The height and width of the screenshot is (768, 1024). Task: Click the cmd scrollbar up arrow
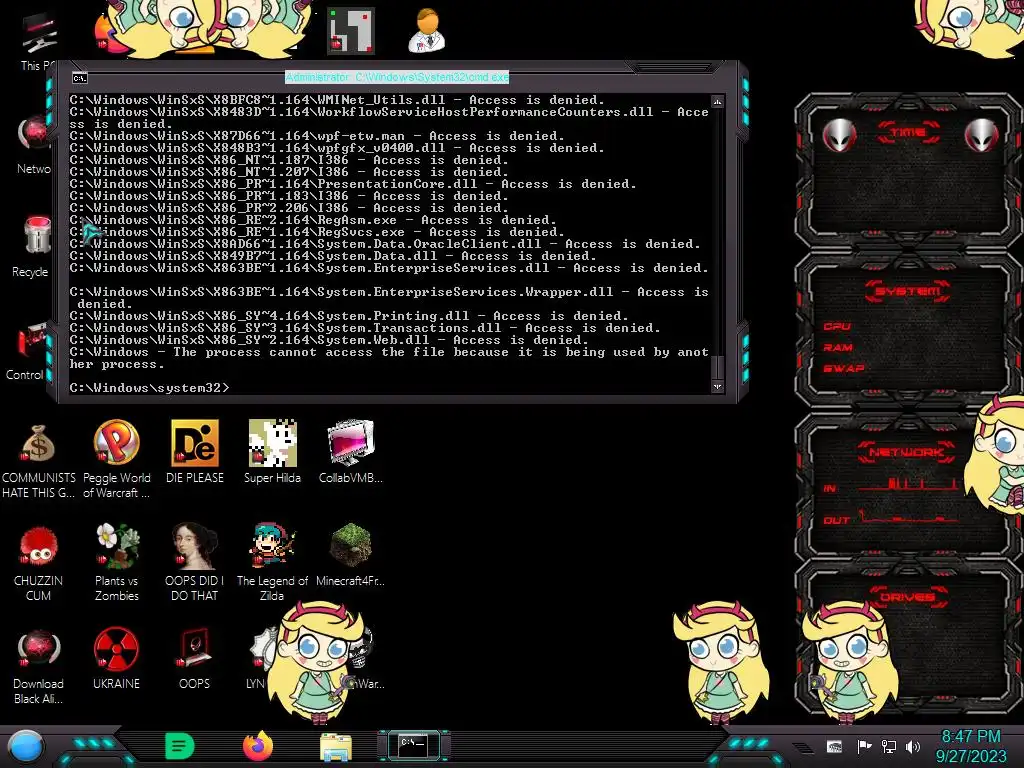click(x=717, y=102)
